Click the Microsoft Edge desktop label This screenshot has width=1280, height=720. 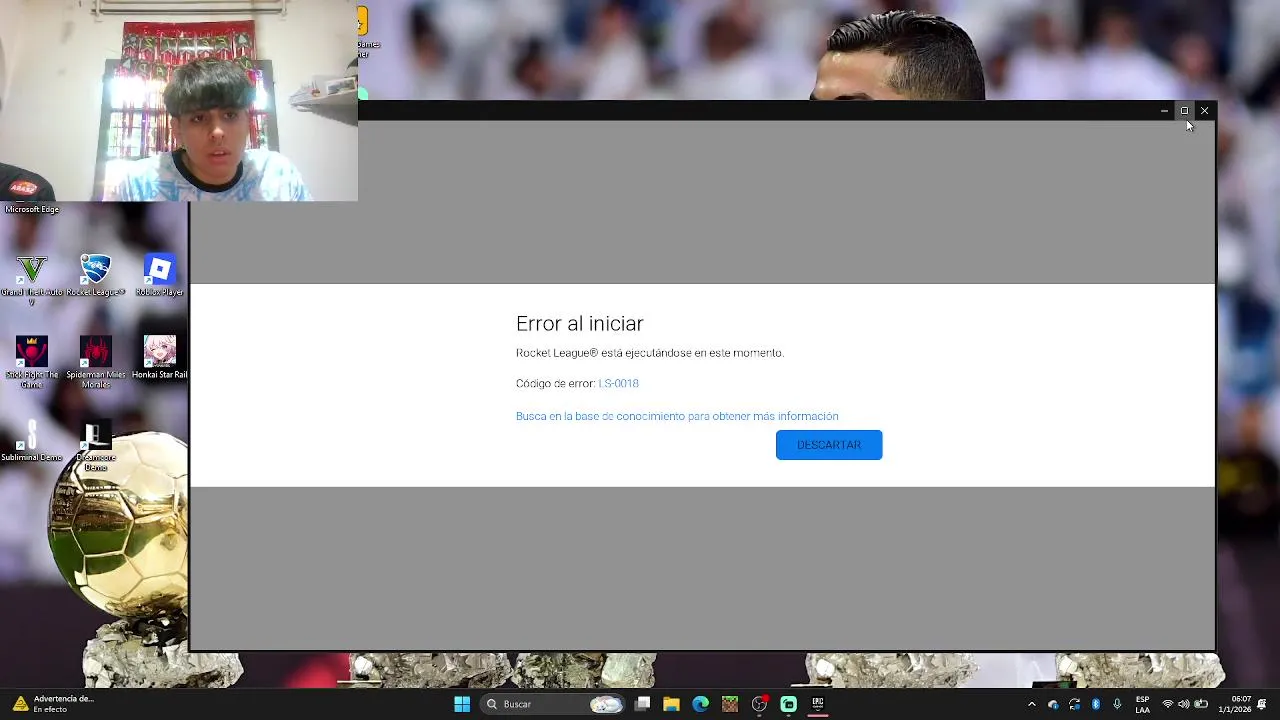[32, 209]
